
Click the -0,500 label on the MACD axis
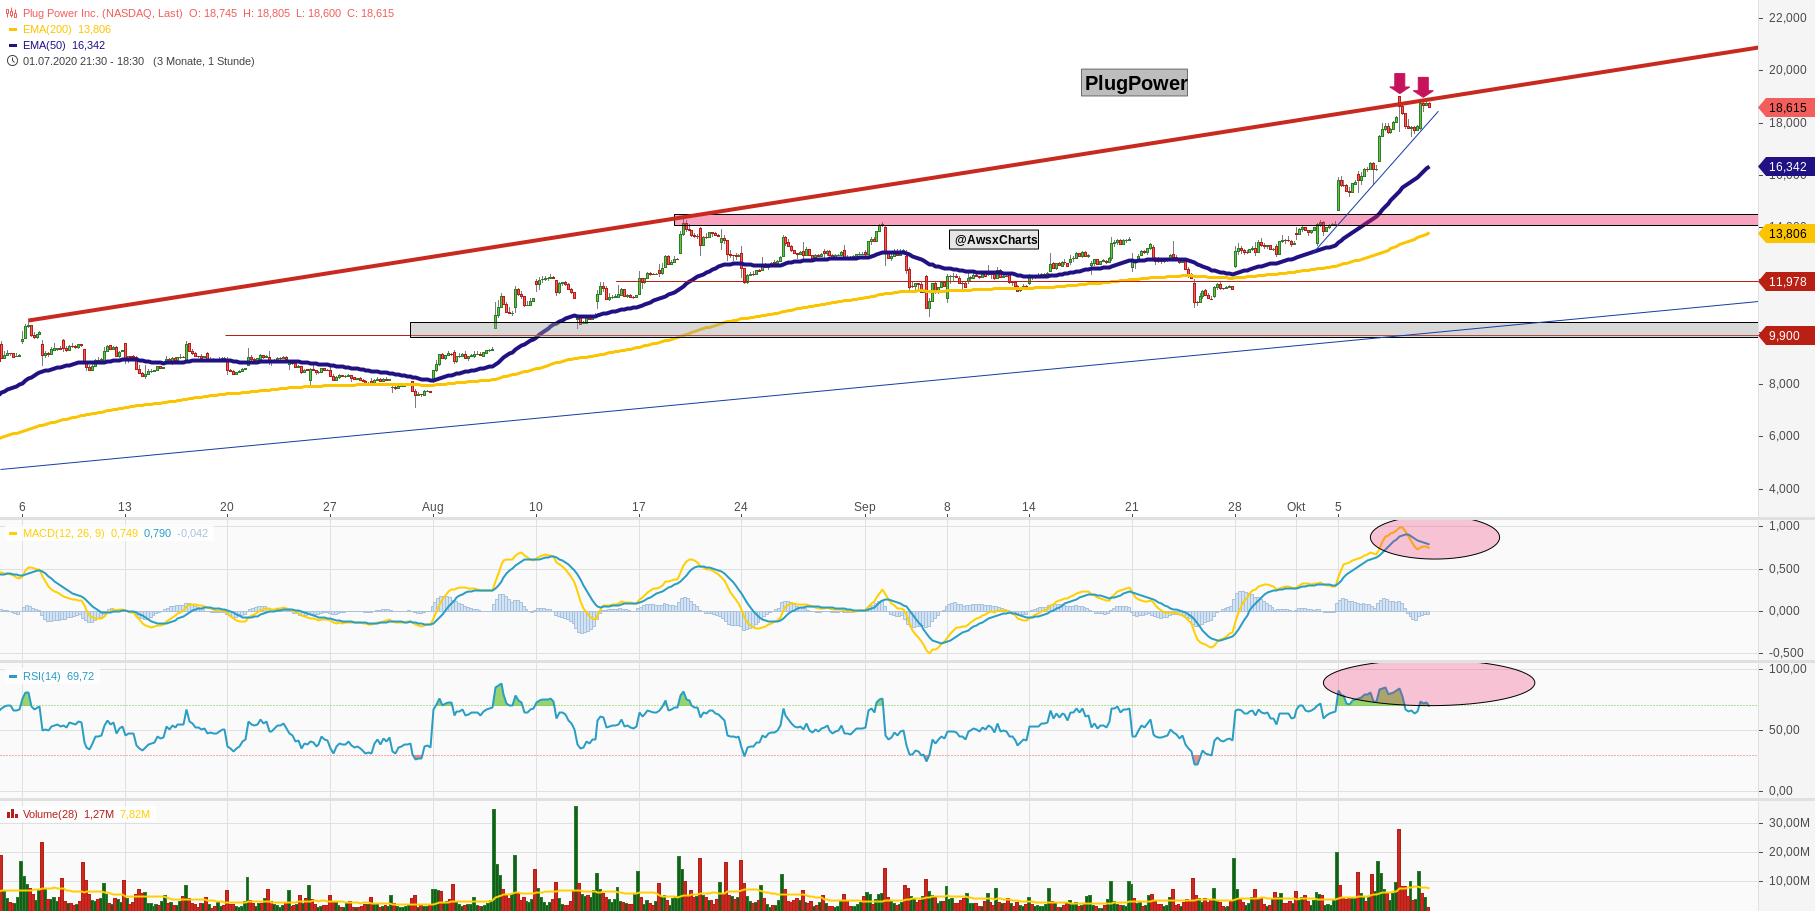click(1786, 653)
